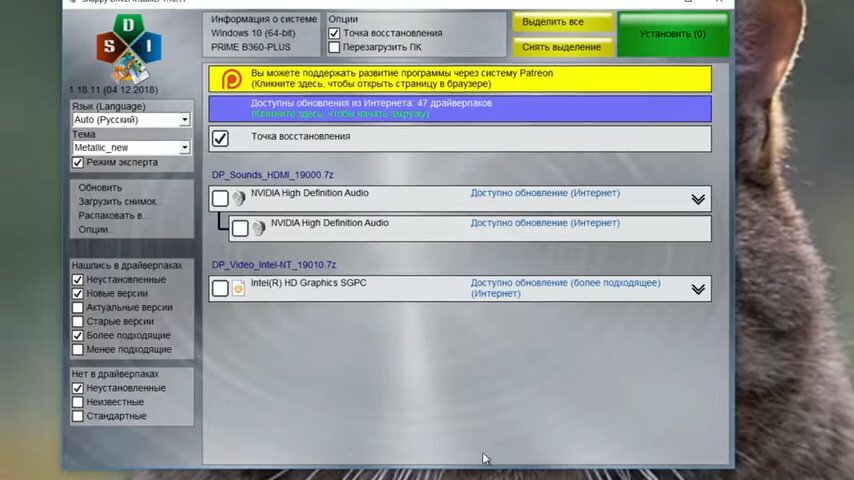Enable 'Стандартные' filter checkbox
The height and width of the screenshot is (480, 854).
click(78, 416)
